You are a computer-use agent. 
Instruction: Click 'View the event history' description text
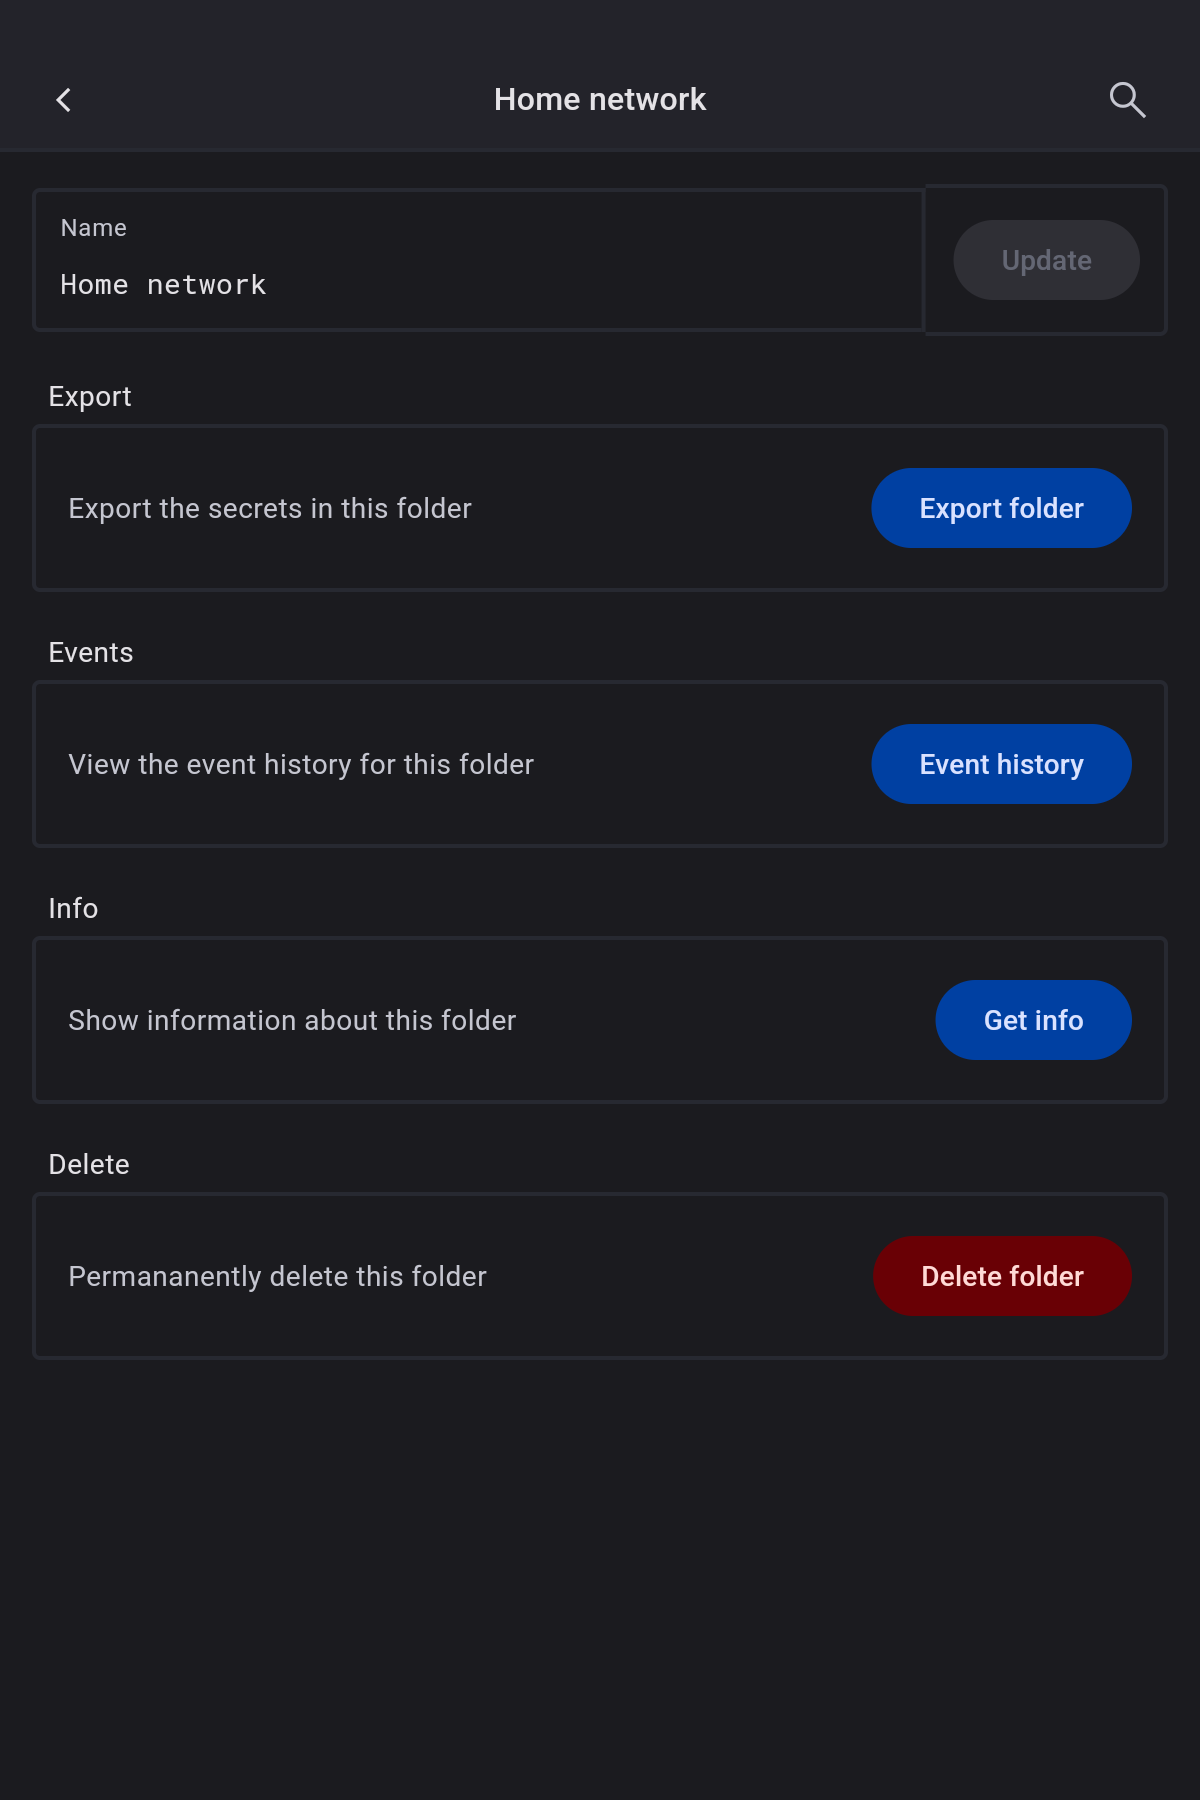point(301,765)
